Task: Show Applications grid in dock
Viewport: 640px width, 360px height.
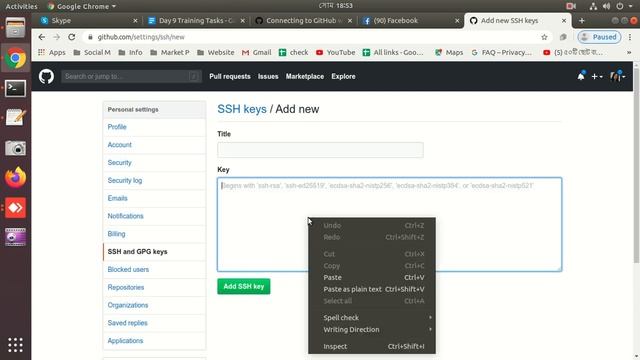Action: [x=16, y=345]
